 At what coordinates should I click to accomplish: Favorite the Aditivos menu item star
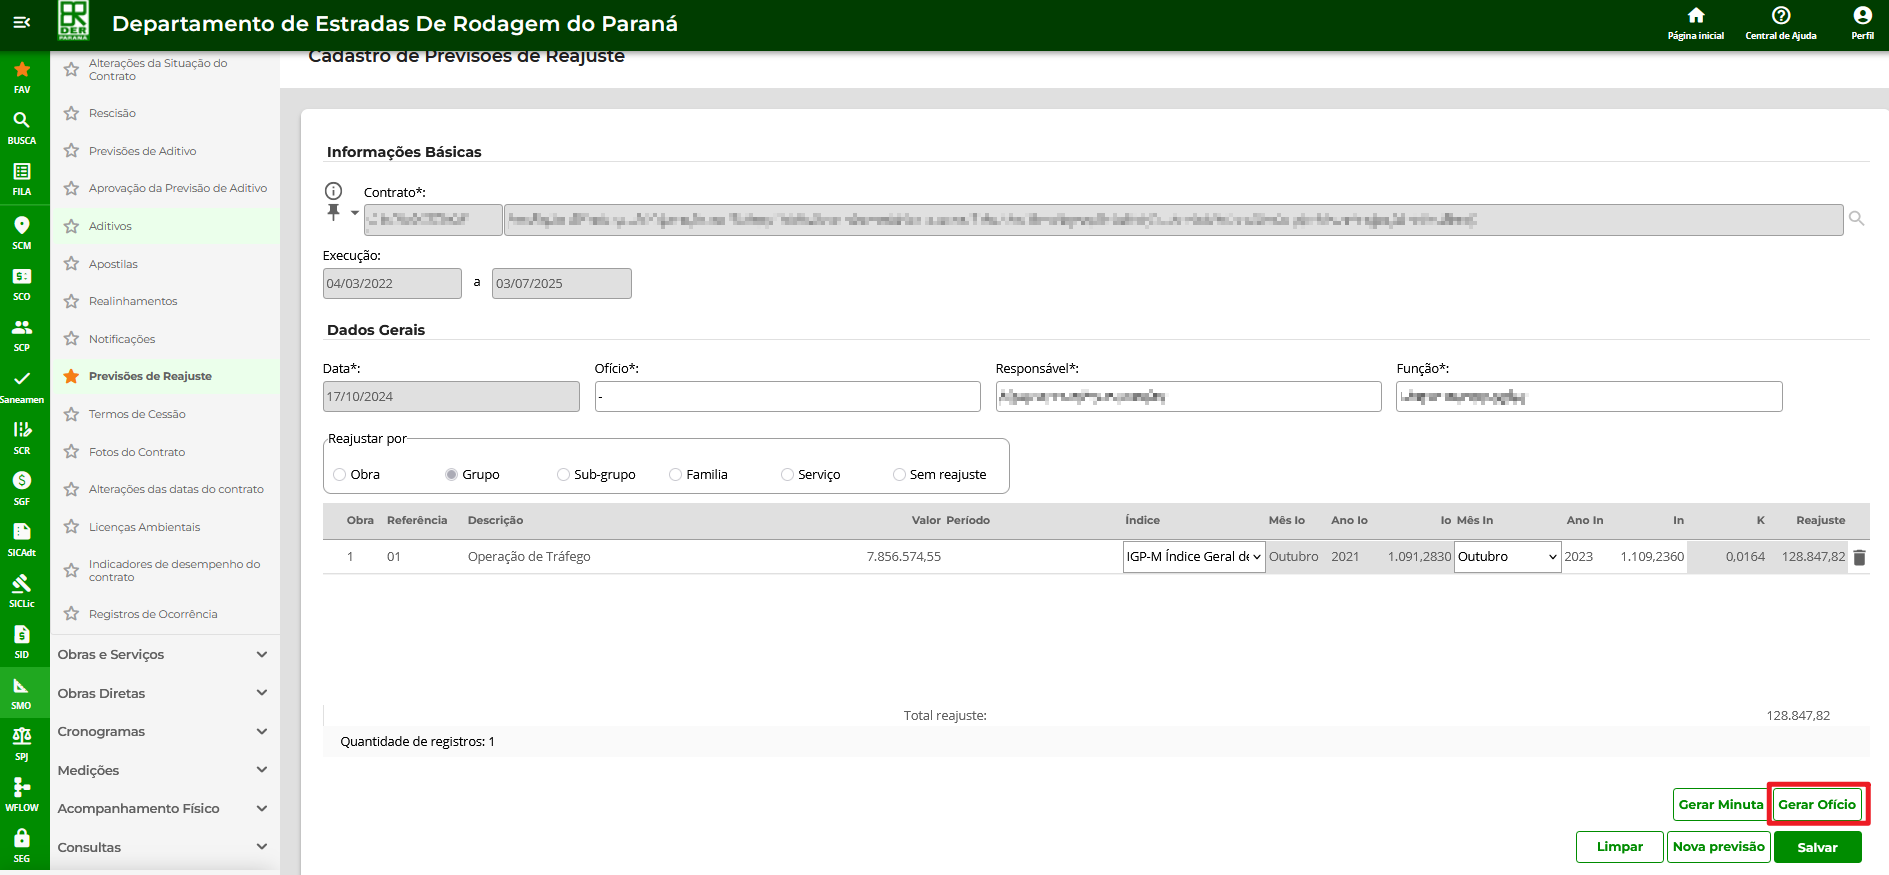71,226
